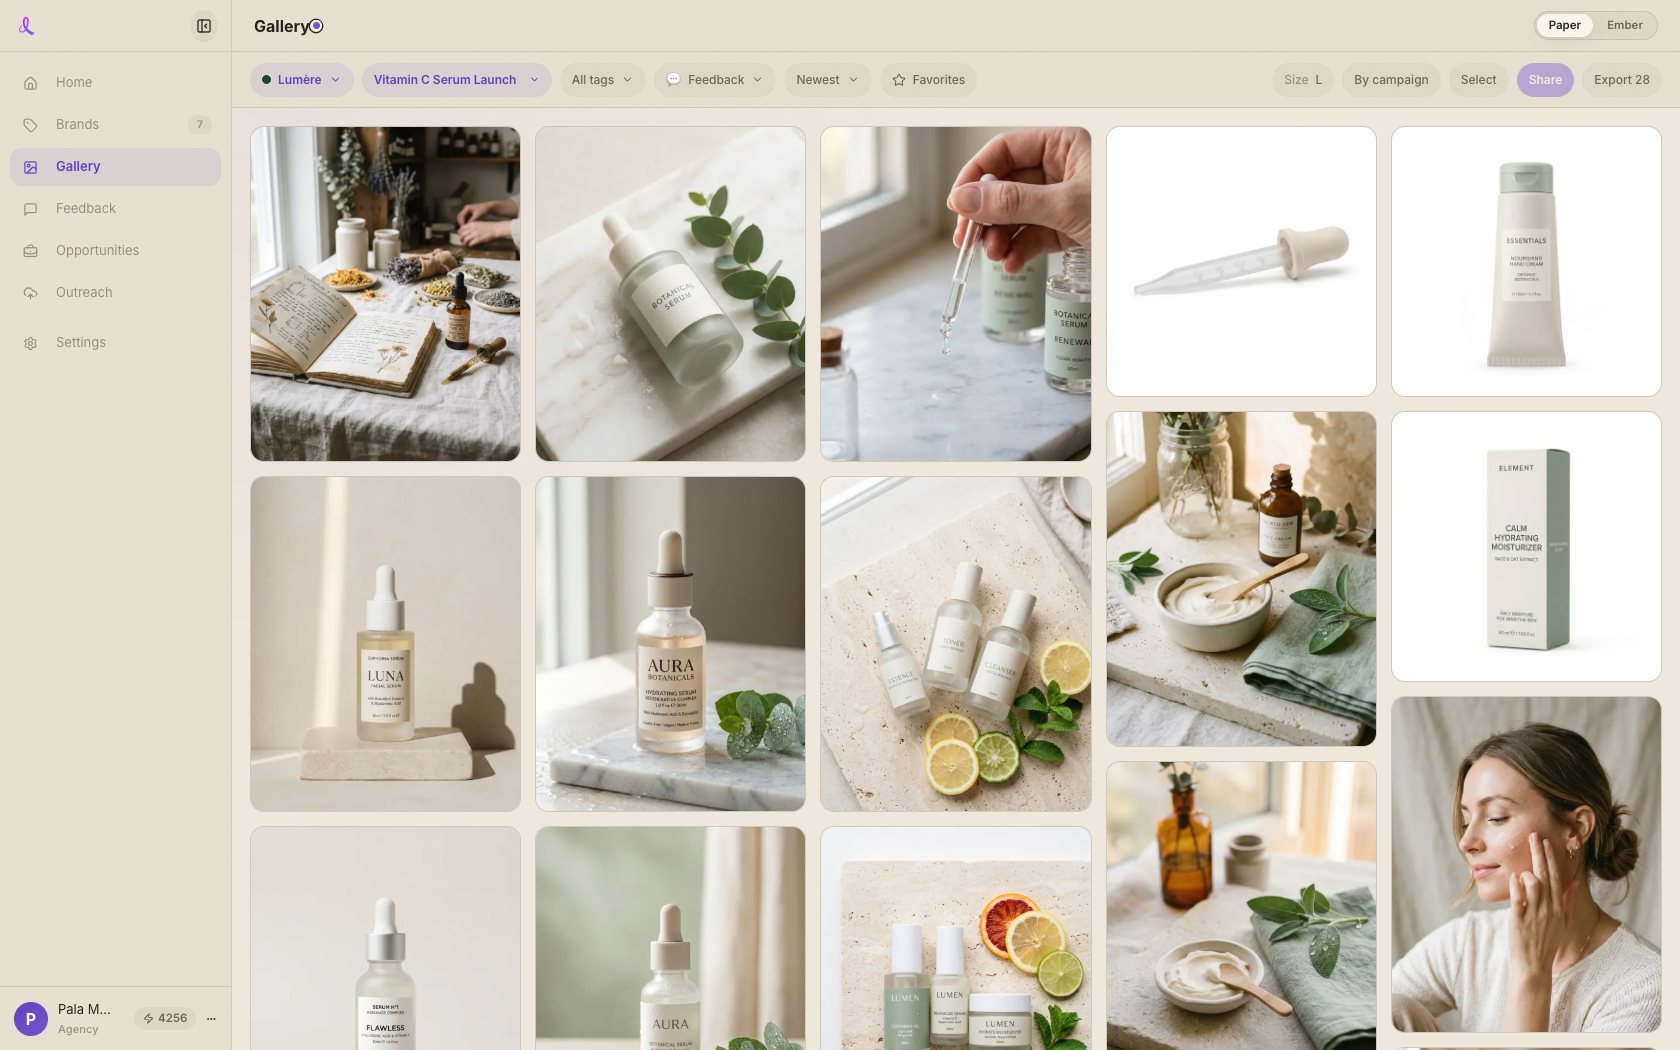Click the Feedback speech bubble sidebar icon
Image resolution: width=1680 pixels, height=1050 pixels.
pyautogui.click(x=31, y=209)
